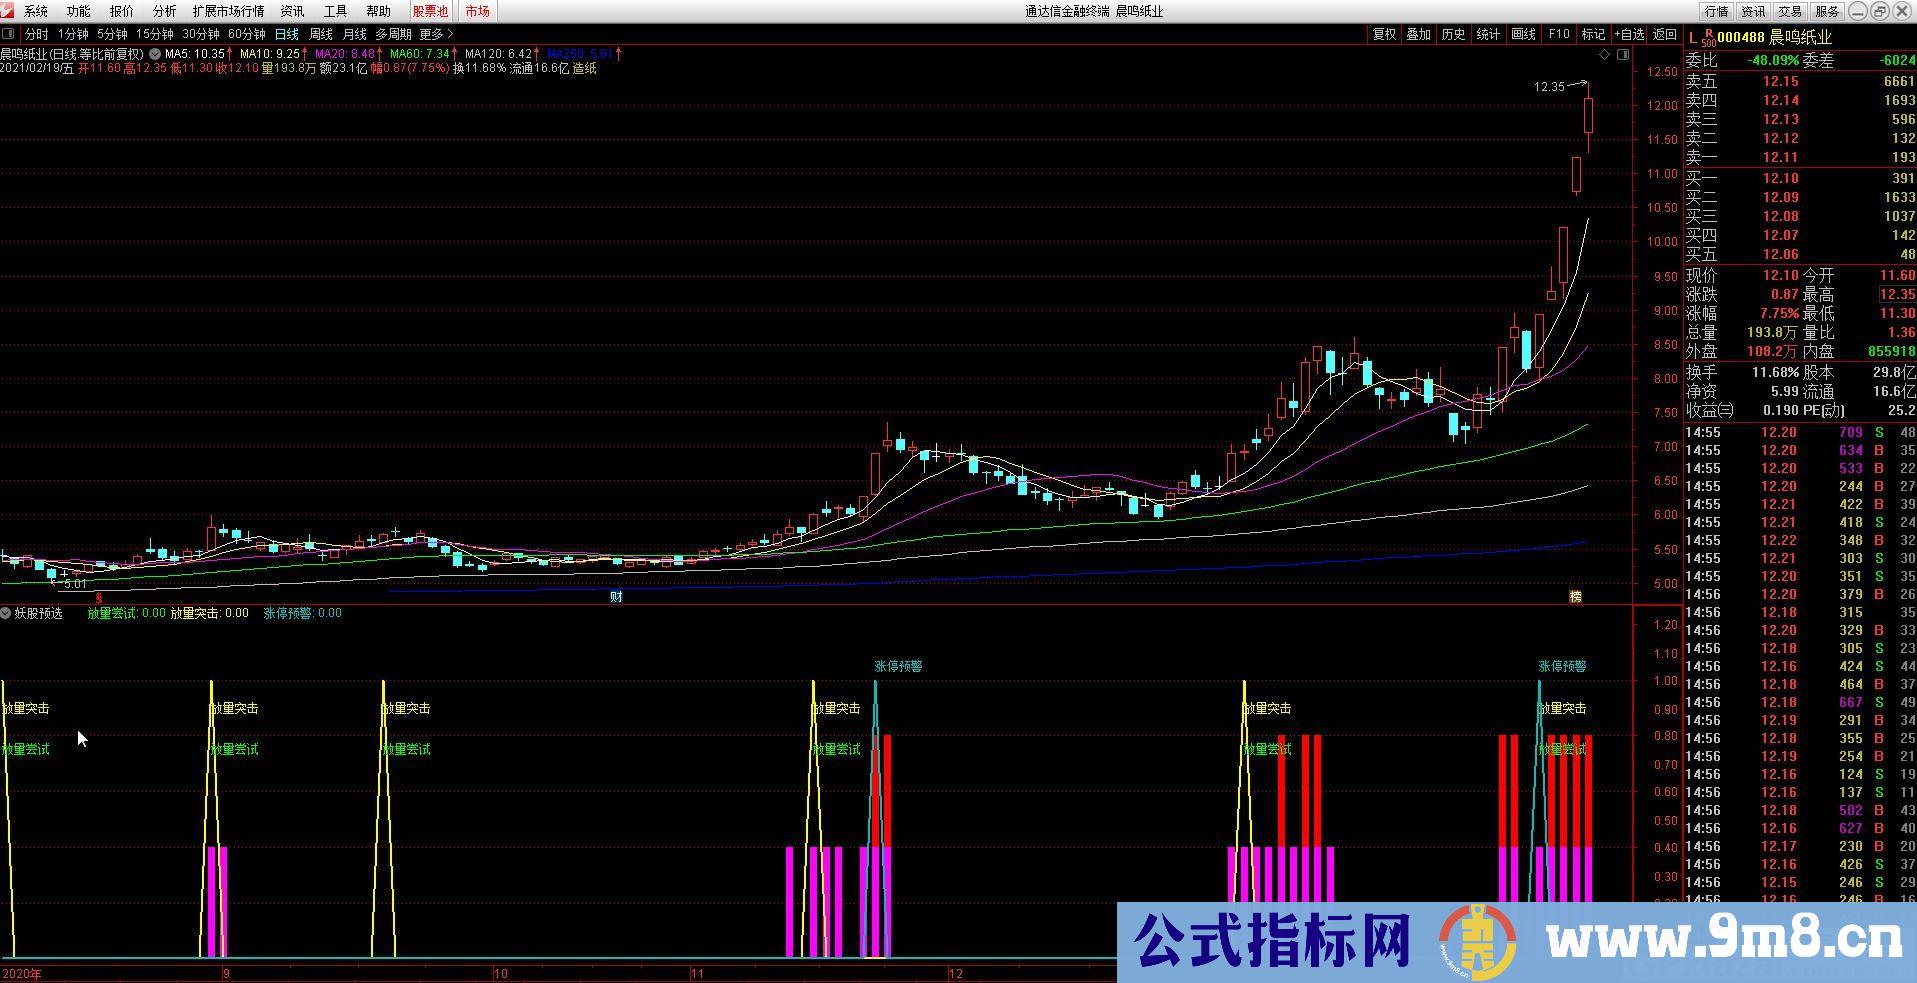Click the 历史 toolbar button
Viewport: 1917px width, 983px height.
coord(1453,34)
